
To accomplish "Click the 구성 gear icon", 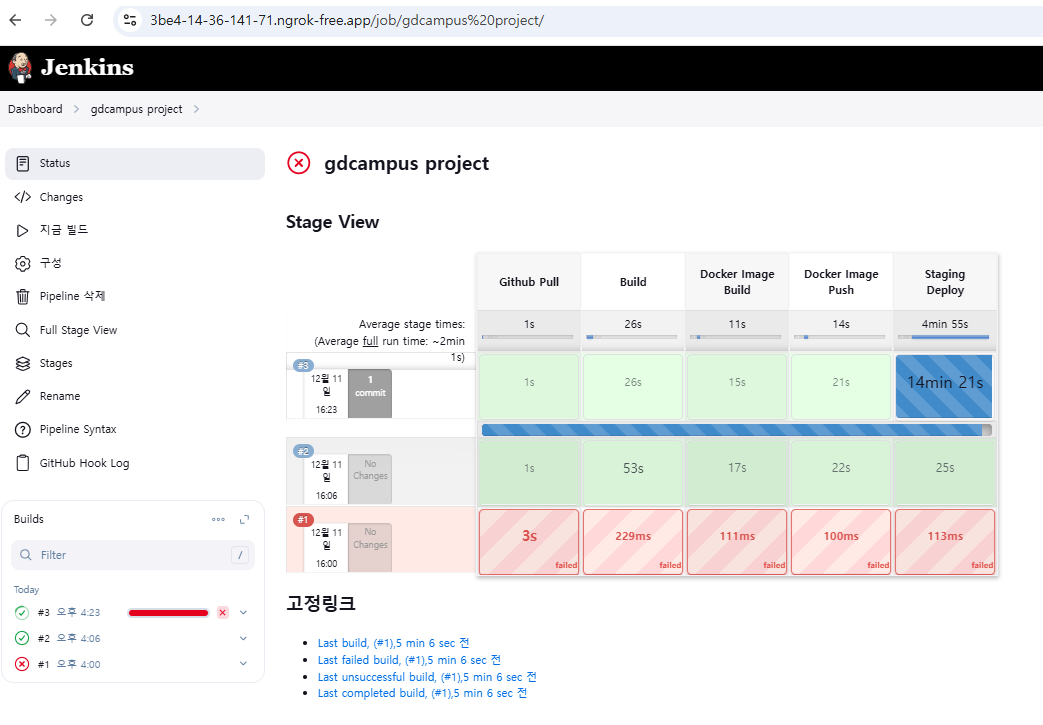I will [23, 263].
